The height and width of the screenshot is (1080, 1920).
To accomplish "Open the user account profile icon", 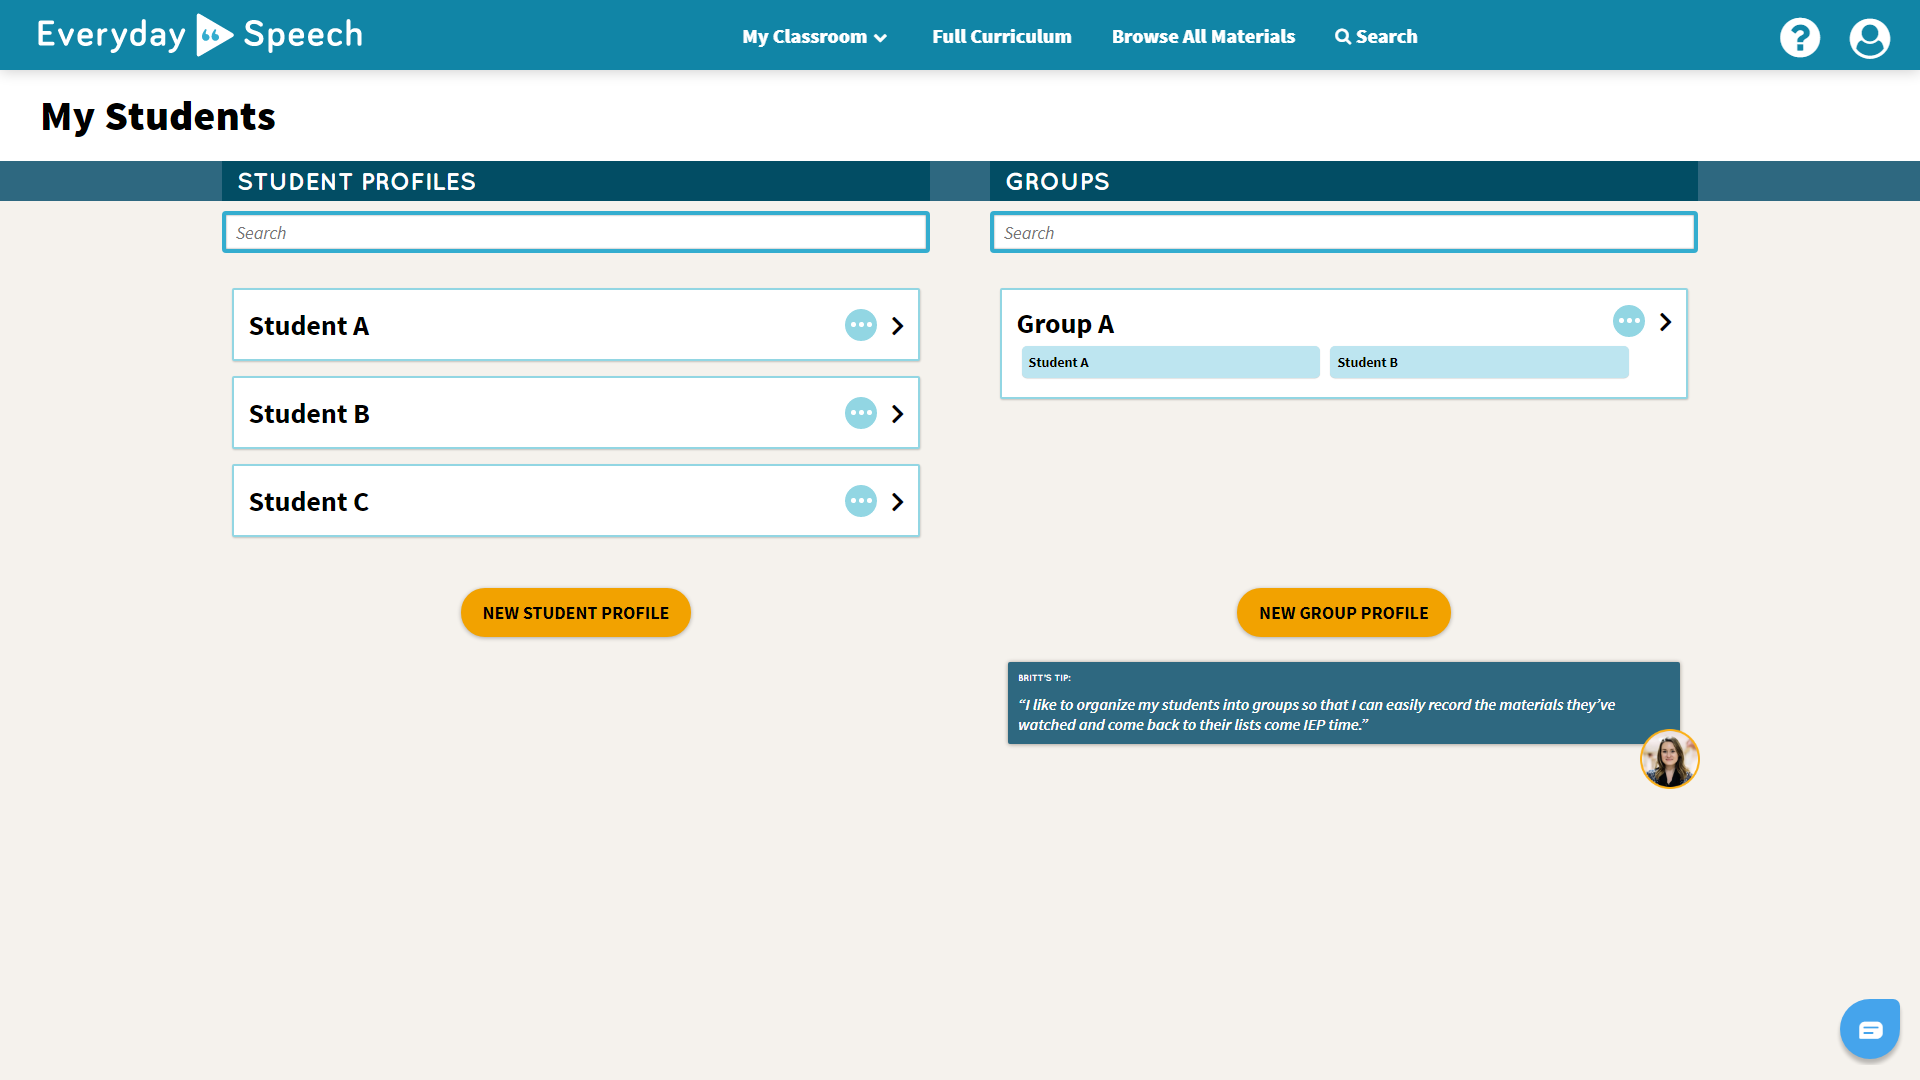I will pyautogui.click(x=1869, y=38).
